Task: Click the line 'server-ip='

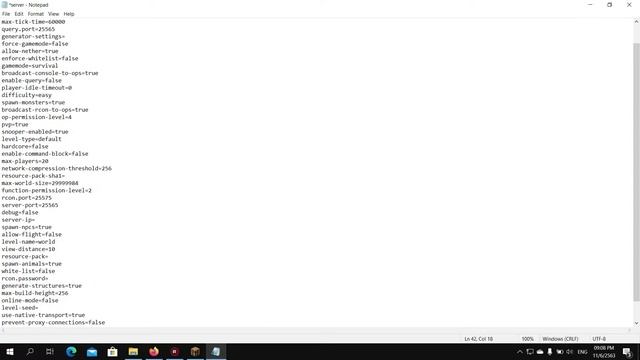Action: tap(18, 220)
